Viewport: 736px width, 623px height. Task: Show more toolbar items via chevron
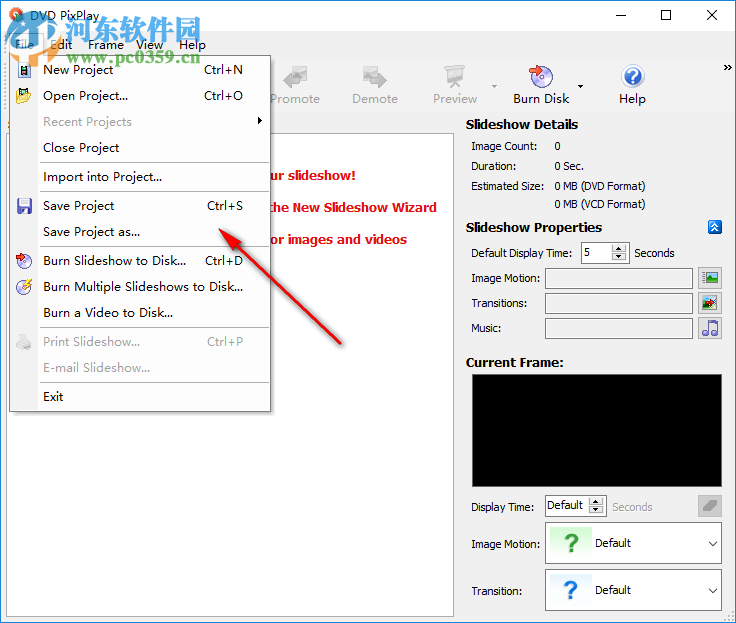727,68
